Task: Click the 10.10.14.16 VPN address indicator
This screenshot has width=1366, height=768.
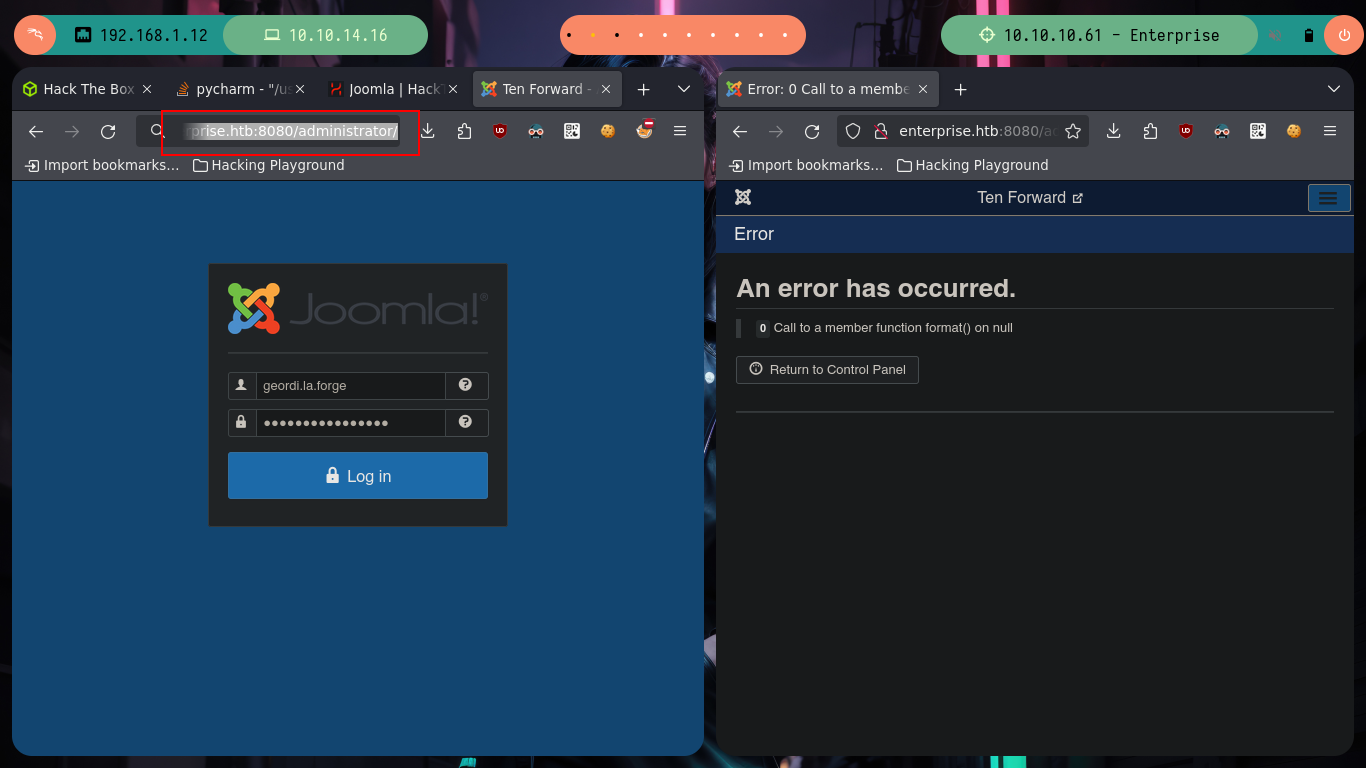Action: coord(325,35)
